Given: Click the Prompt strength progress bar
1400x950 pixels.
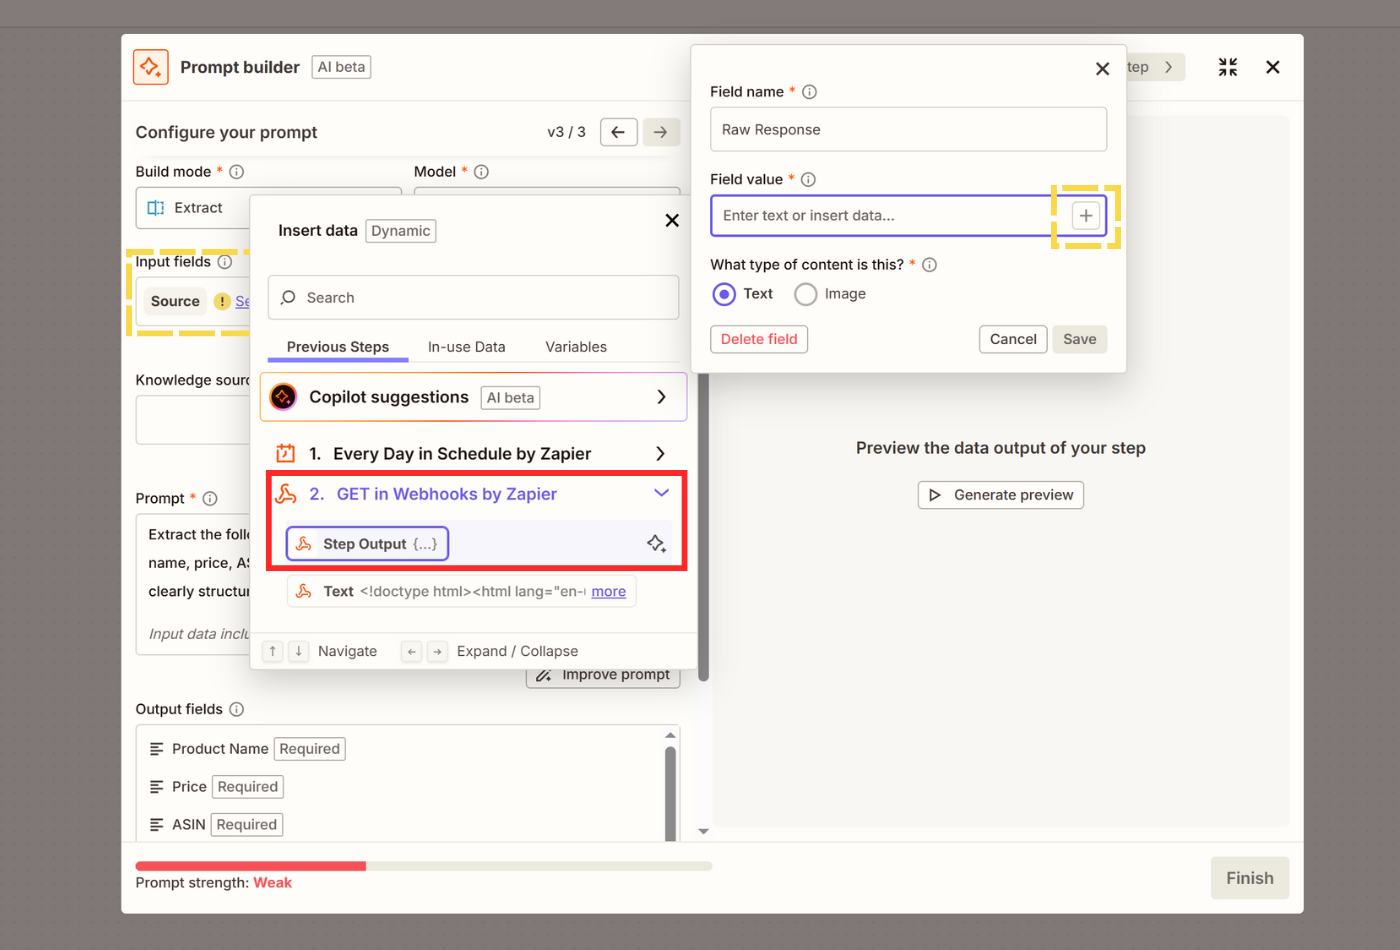Looking at the screenshot, I should click(423, 866).
